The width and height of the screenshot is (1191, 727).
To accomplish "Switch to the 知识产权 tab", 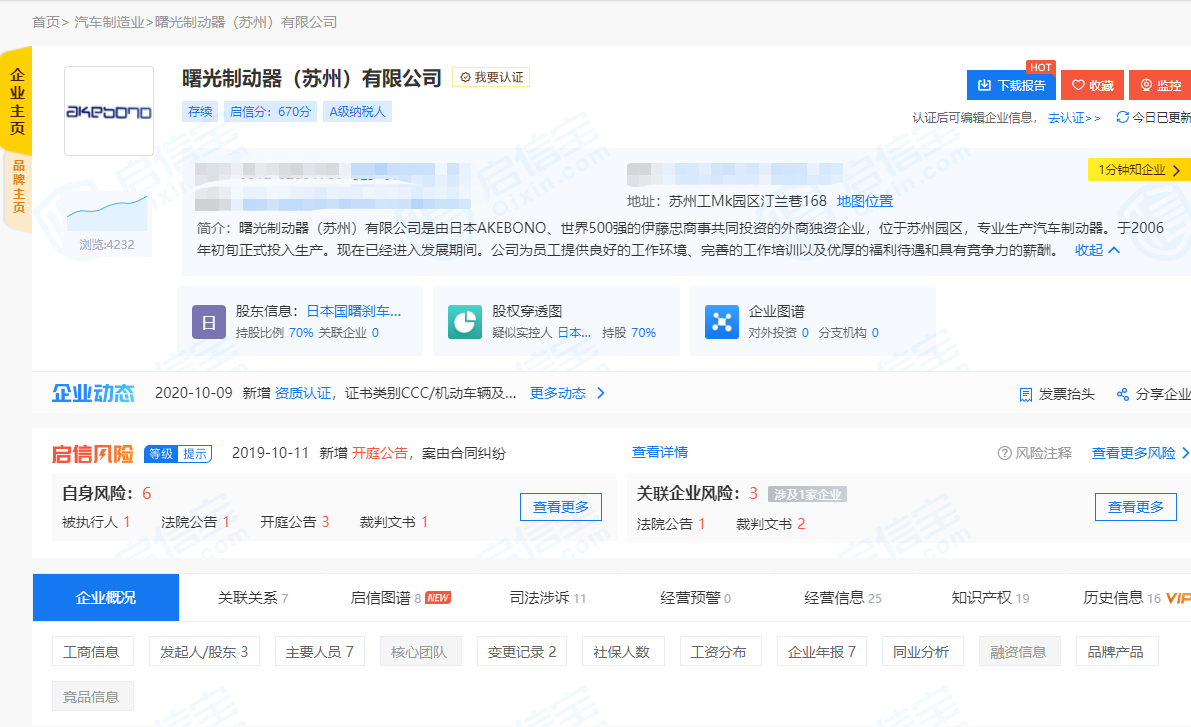I will [990, 598].
